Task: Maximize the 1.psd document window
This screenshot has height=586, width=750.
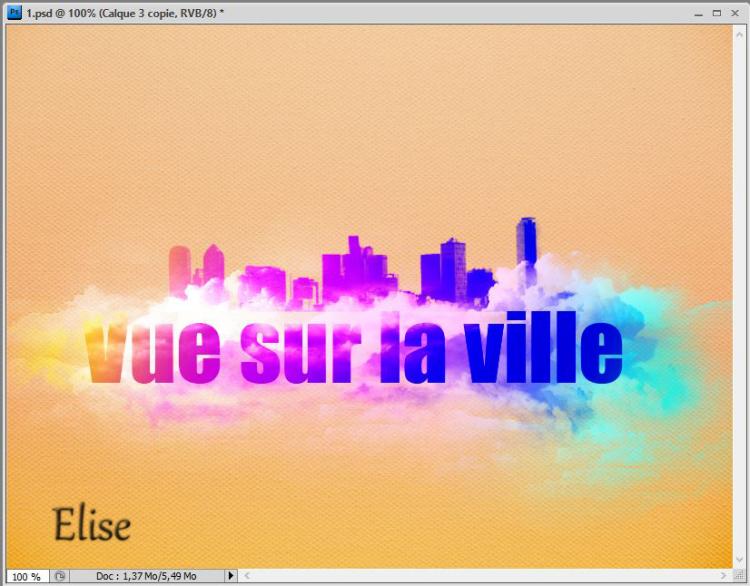Action: pos(717,13)
